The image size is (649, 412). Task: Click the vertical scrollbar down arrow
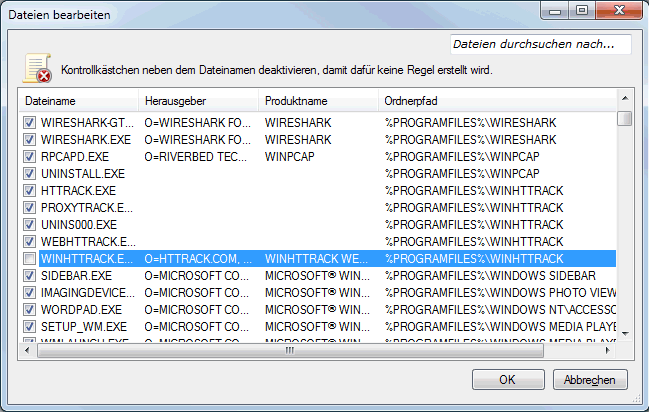point(625,334)
